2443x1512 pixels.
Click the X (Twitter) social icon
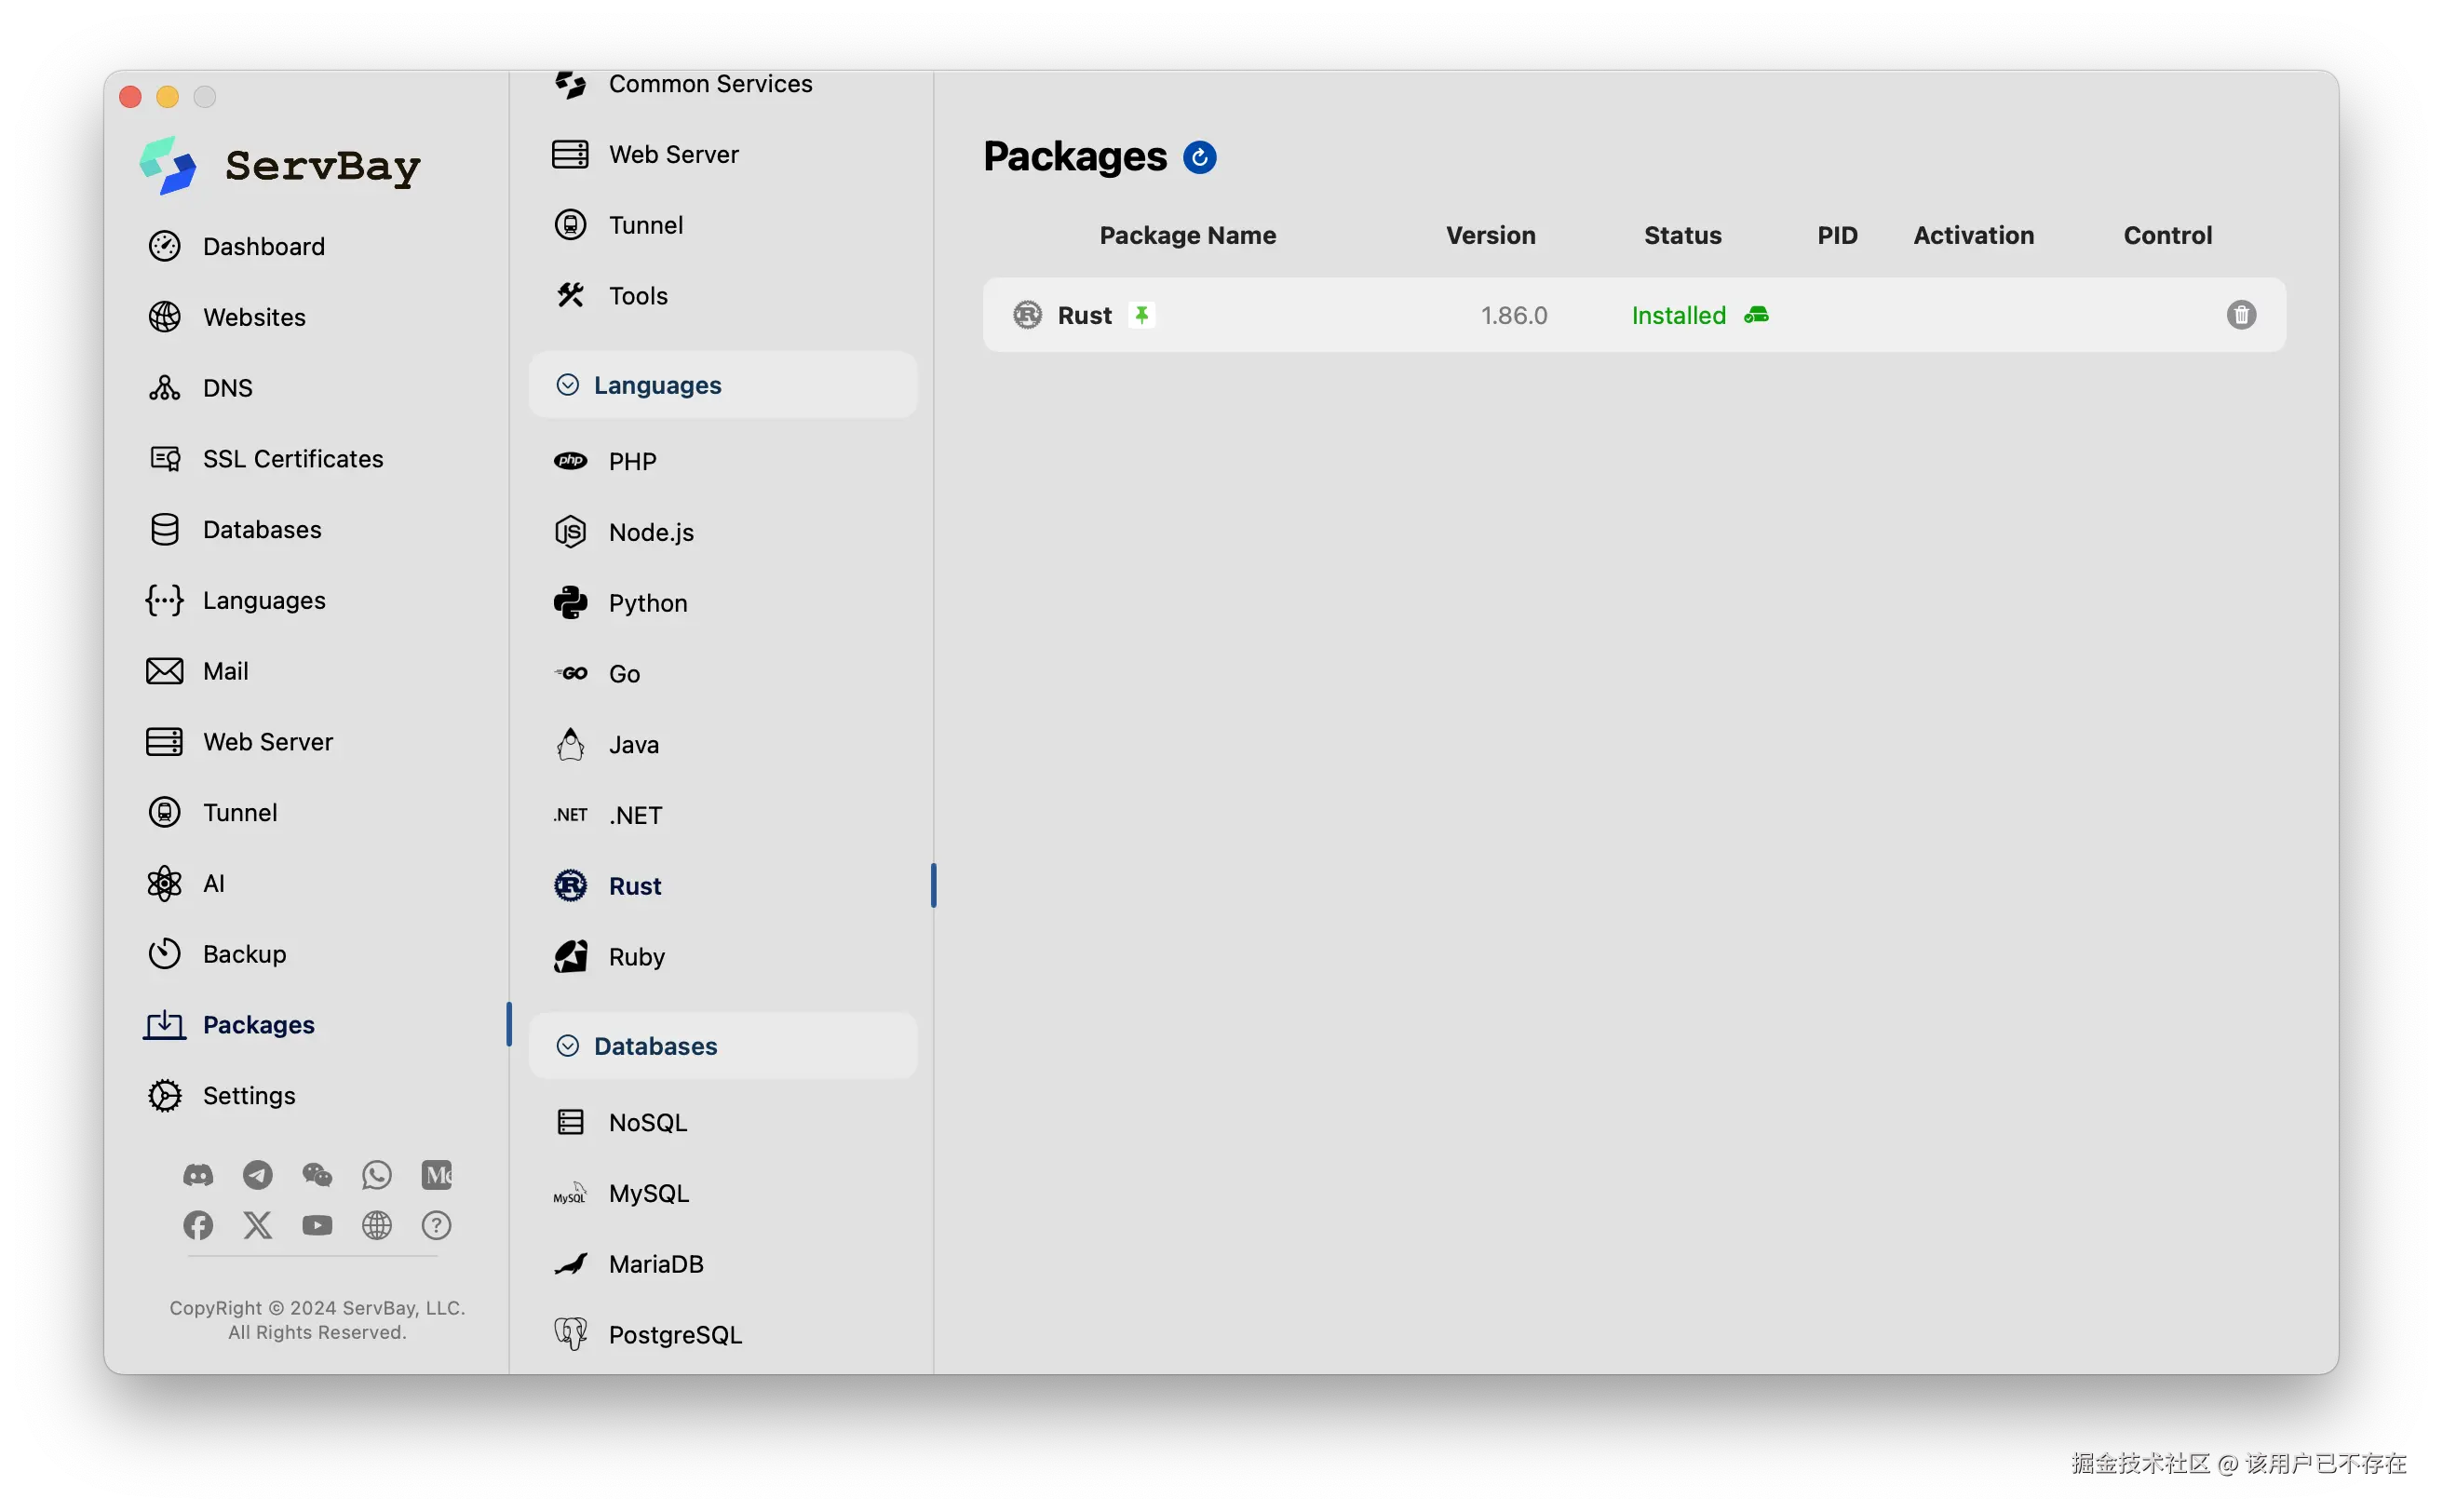pos(258,1225)
